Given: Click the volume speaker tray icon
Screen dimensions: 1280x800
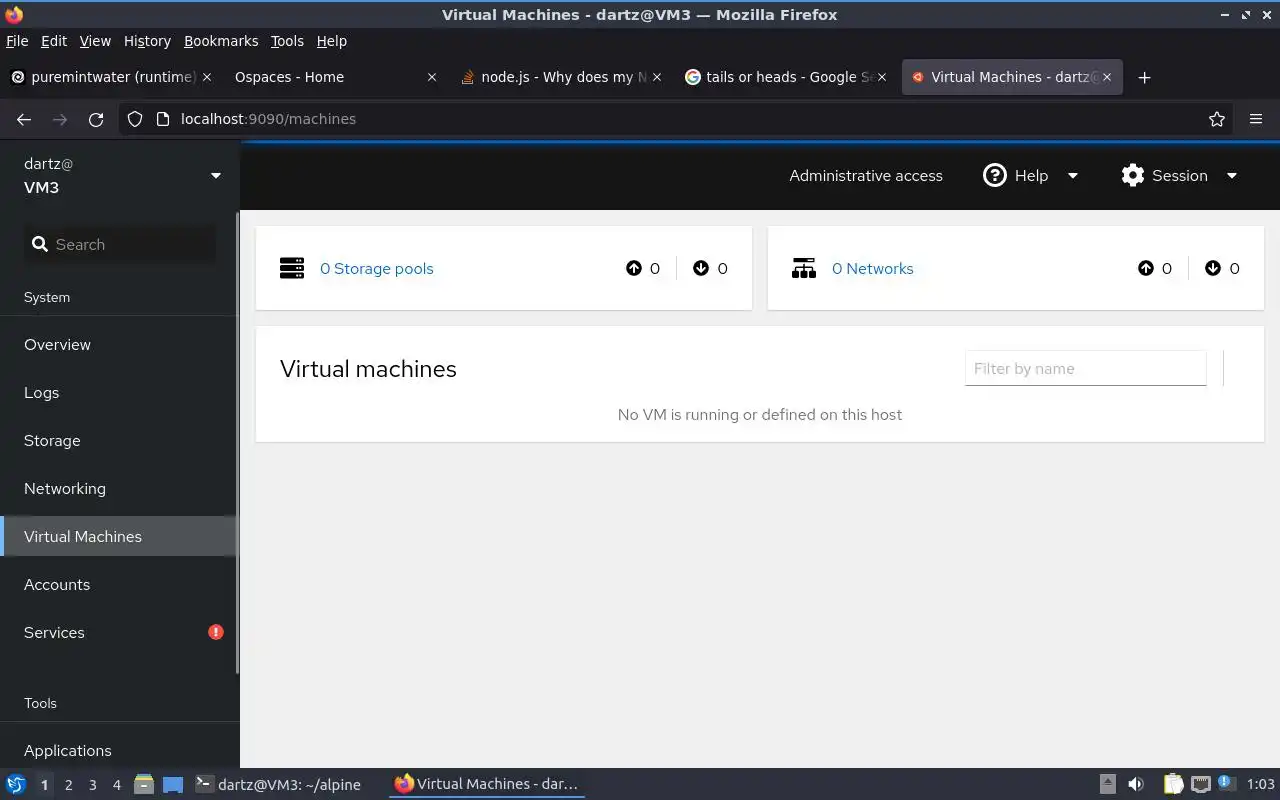Looking at the screenshot, I should click(1136, 785).
